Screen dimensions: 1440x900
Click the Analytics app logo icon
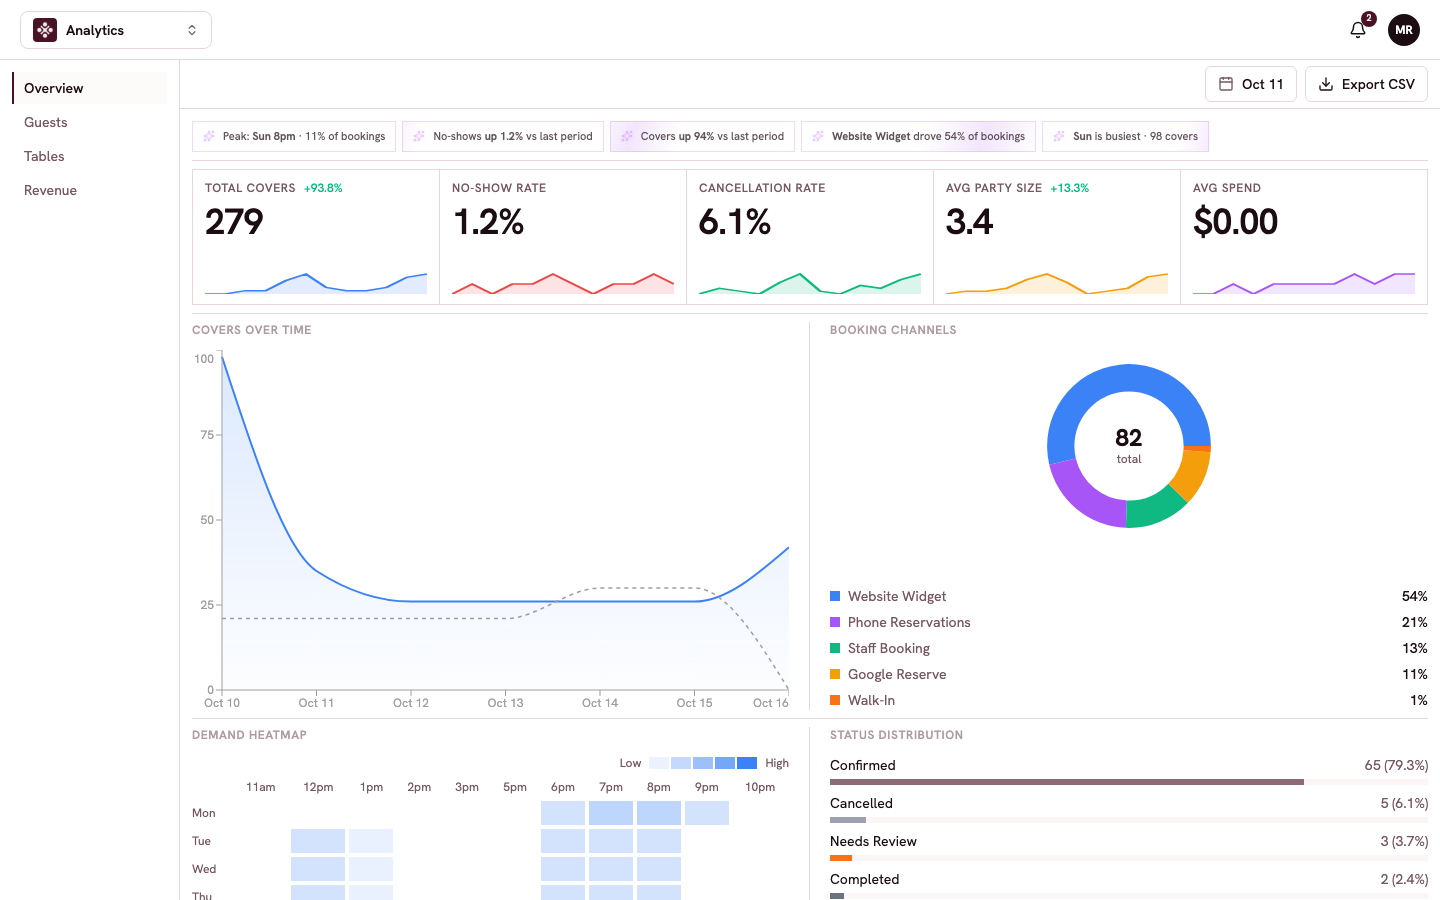(x=45, y=30)
